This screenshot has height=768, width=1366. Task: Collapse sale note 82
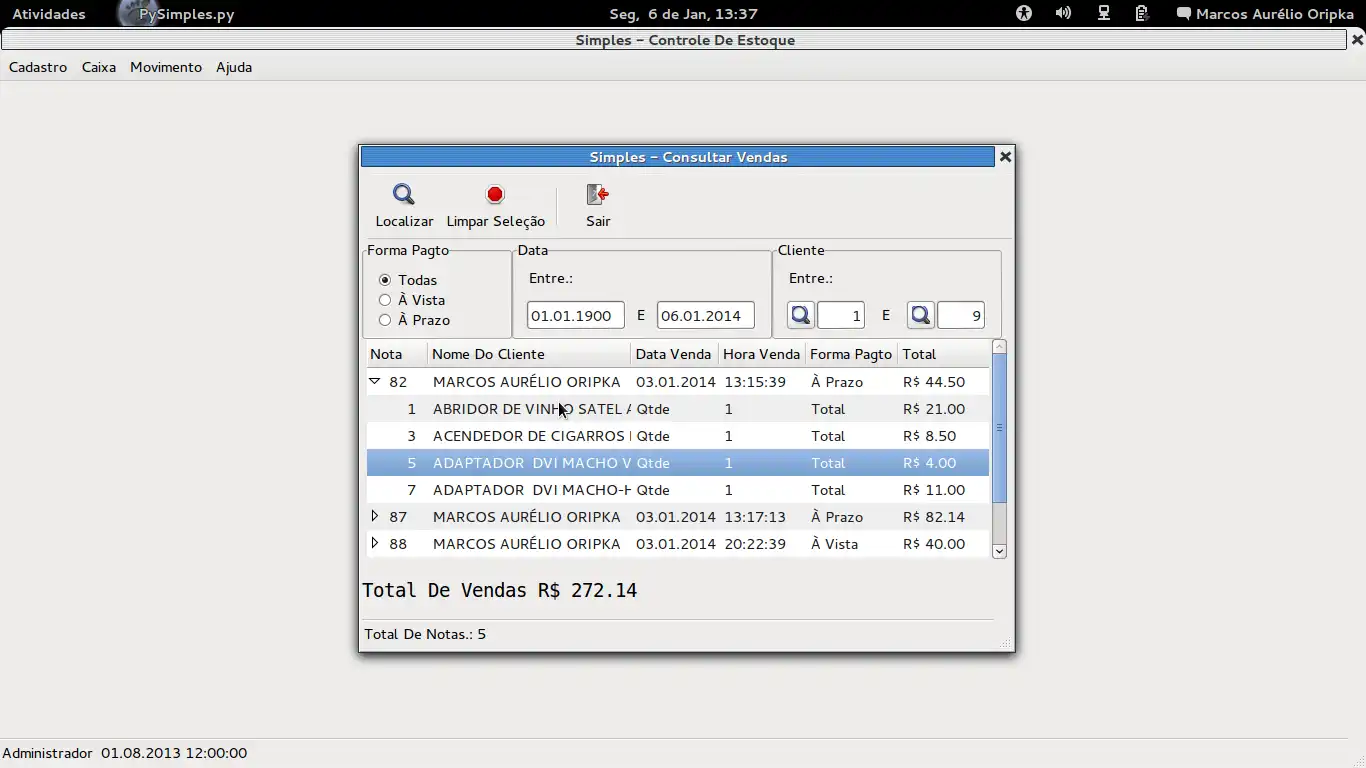pyautogui.click(x=375, y=381)
